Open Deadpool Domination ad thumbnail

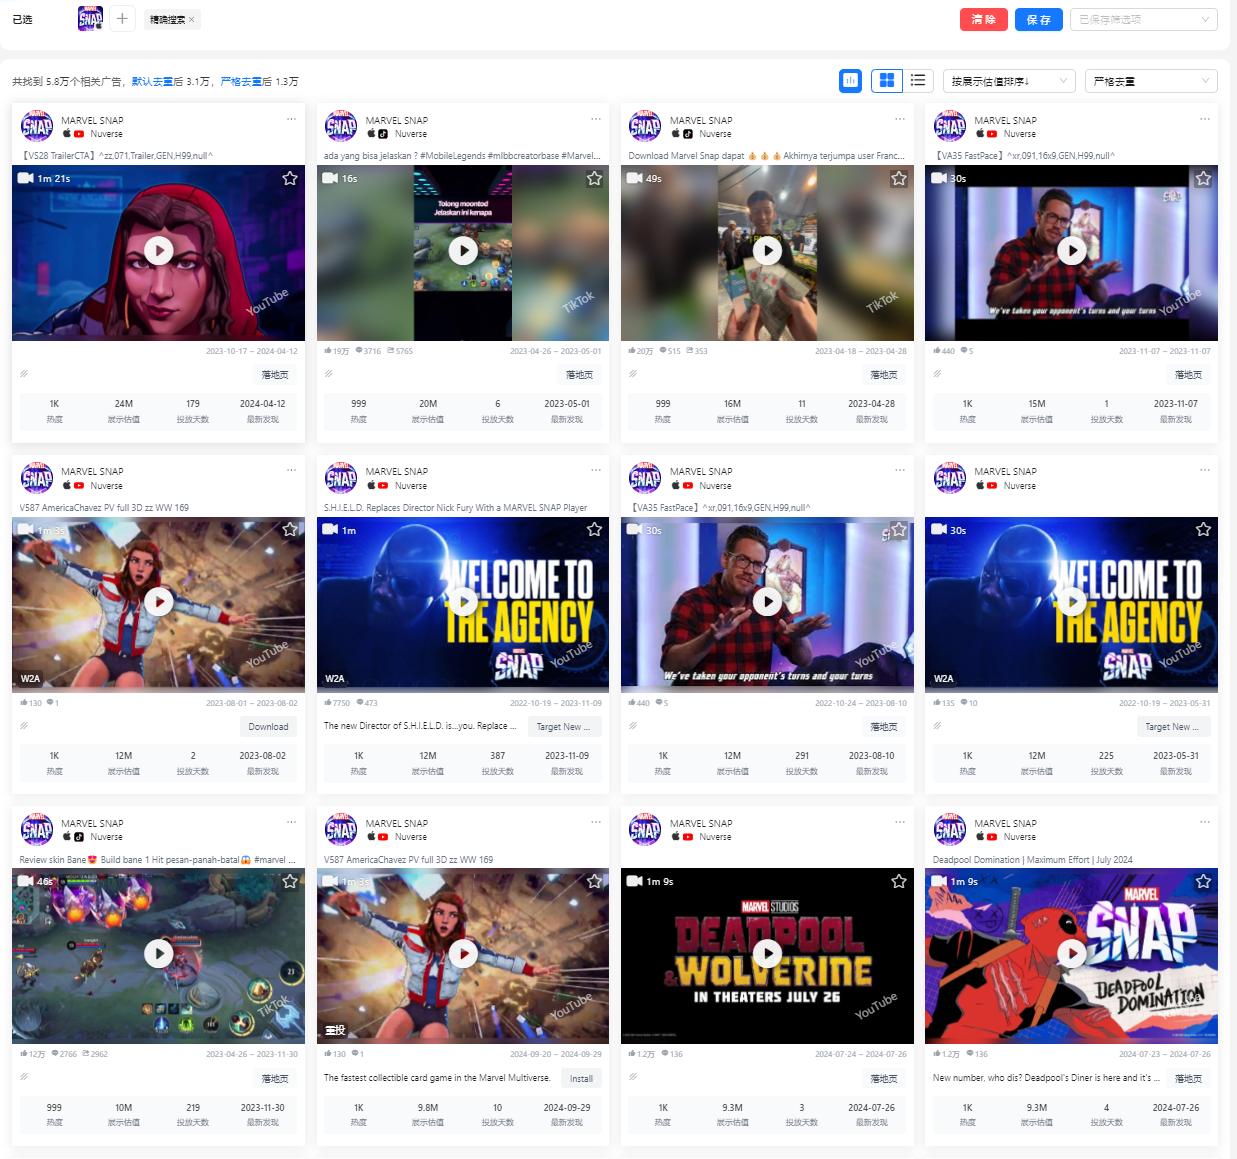pyautogui.click(x=1071, y=955)
